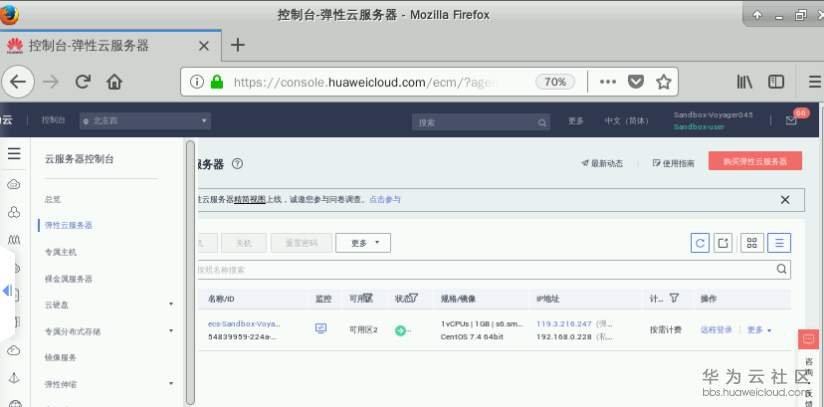
Task: Bookmark this page with the star icon
Action: click(x=664, y=82)
